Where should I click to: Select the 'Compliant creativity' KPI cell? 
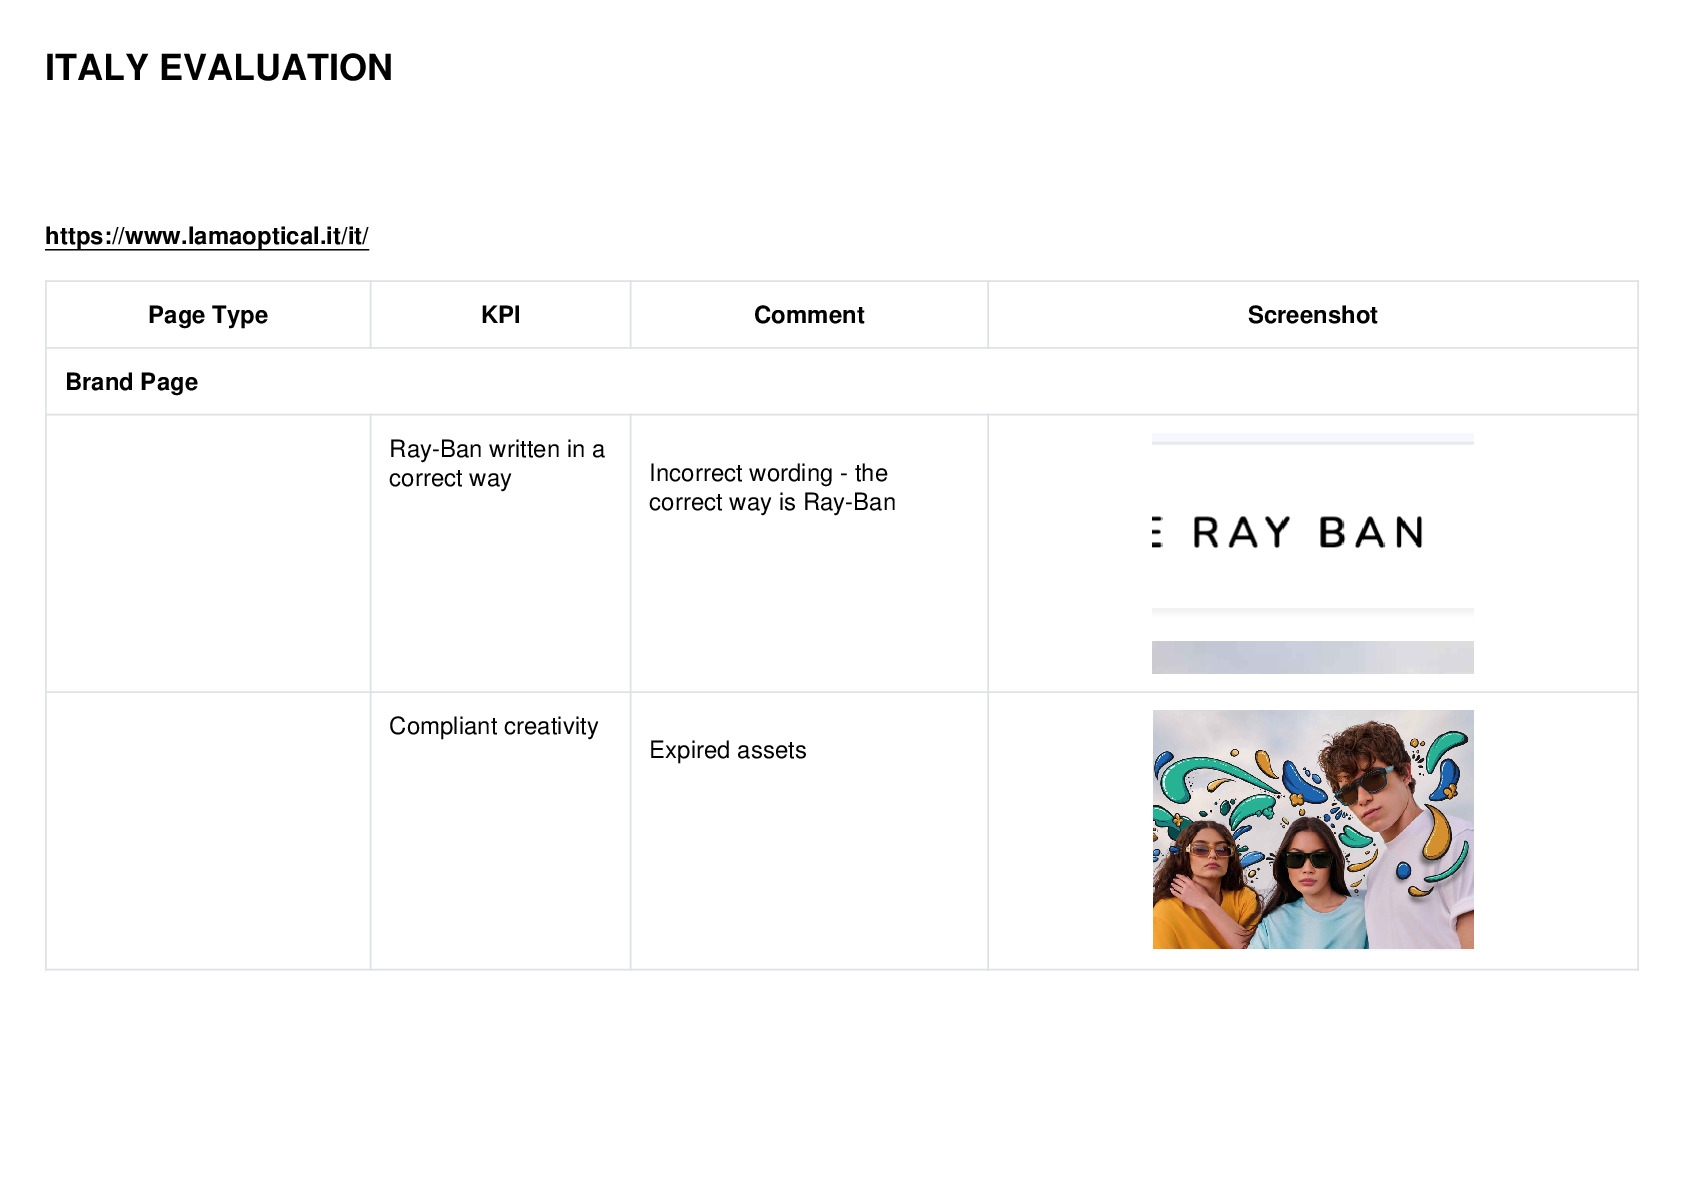click(501, 831)
